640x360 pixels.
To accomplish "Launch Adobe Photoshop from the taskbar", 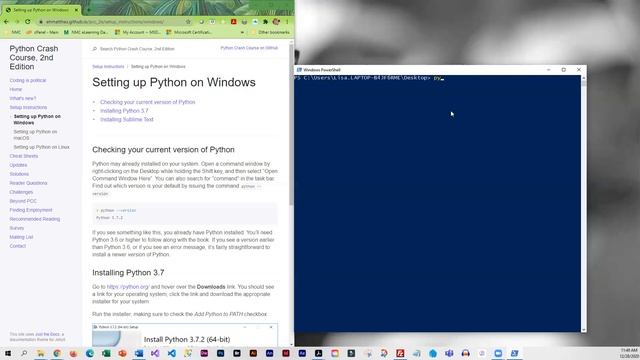I will click(220, 353).
